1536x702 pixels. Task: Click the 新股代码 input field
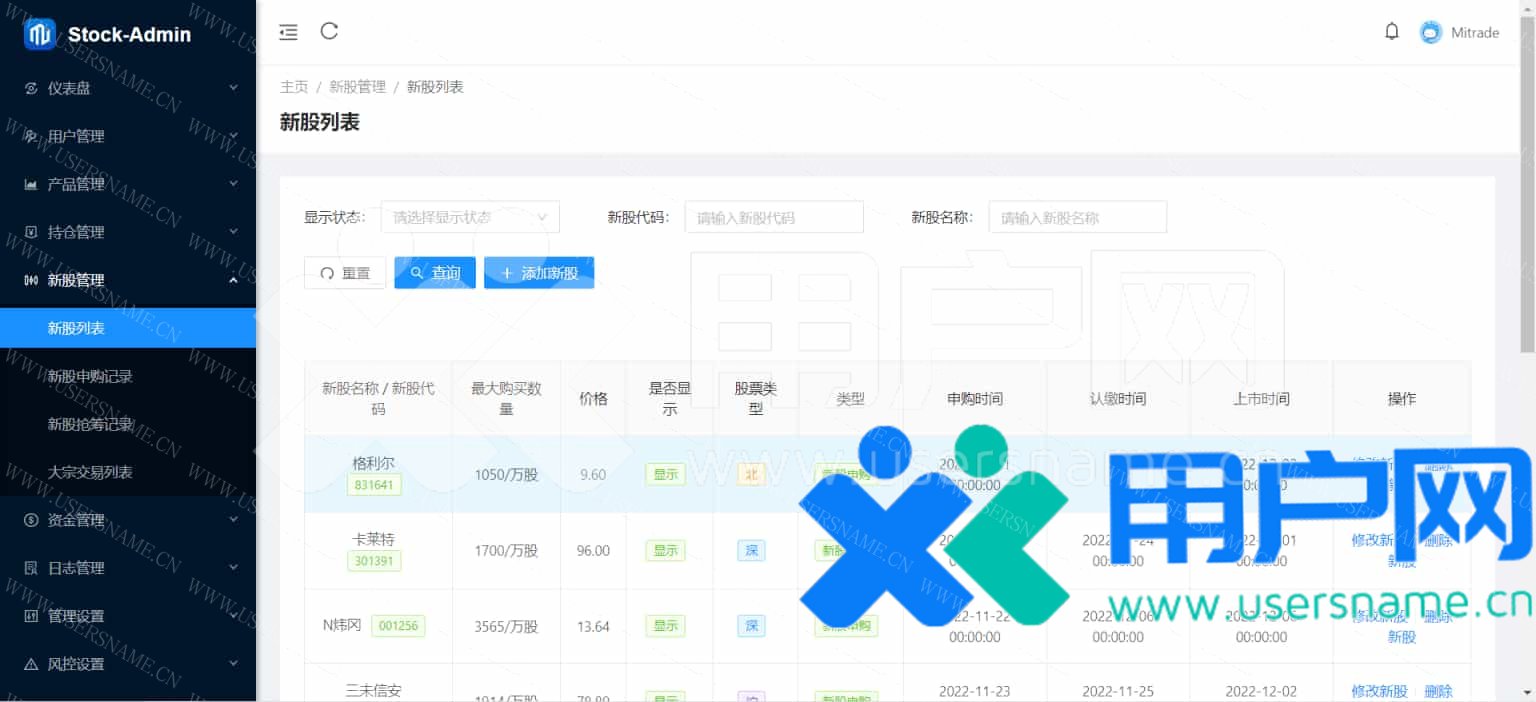tap(773, 217)
